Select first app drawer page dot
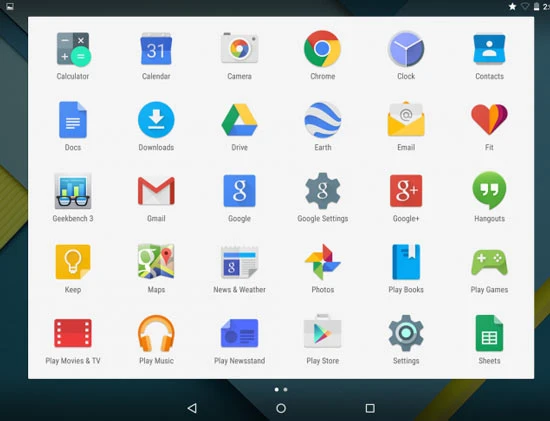This screenshot has height=421, width=550. point(276,389)
